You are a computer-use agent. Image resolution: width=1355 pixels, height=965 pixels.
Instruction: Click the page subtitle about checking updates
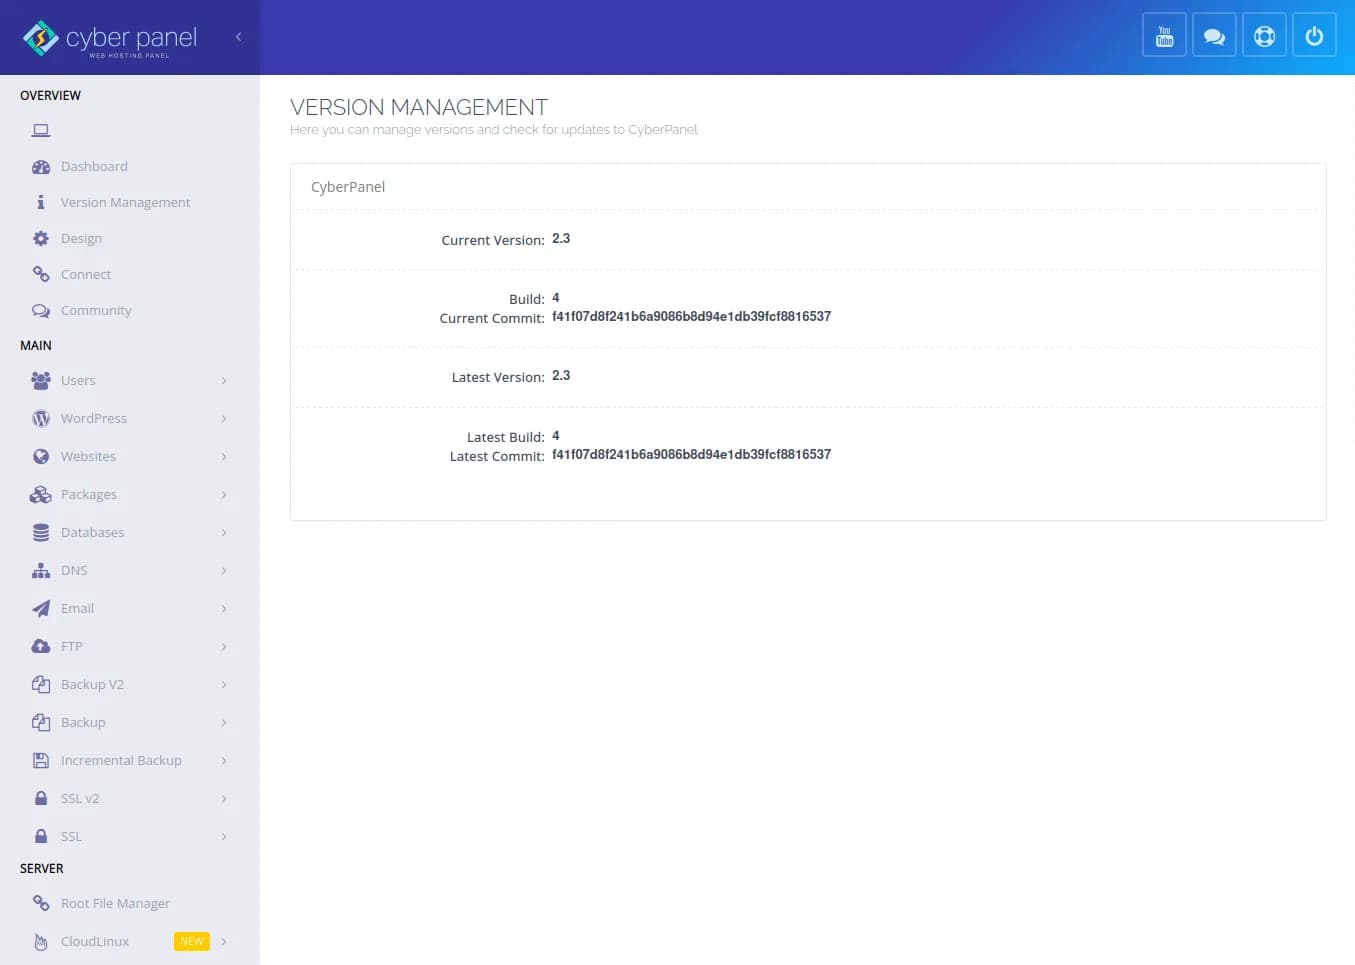click(x=494, y=130)
